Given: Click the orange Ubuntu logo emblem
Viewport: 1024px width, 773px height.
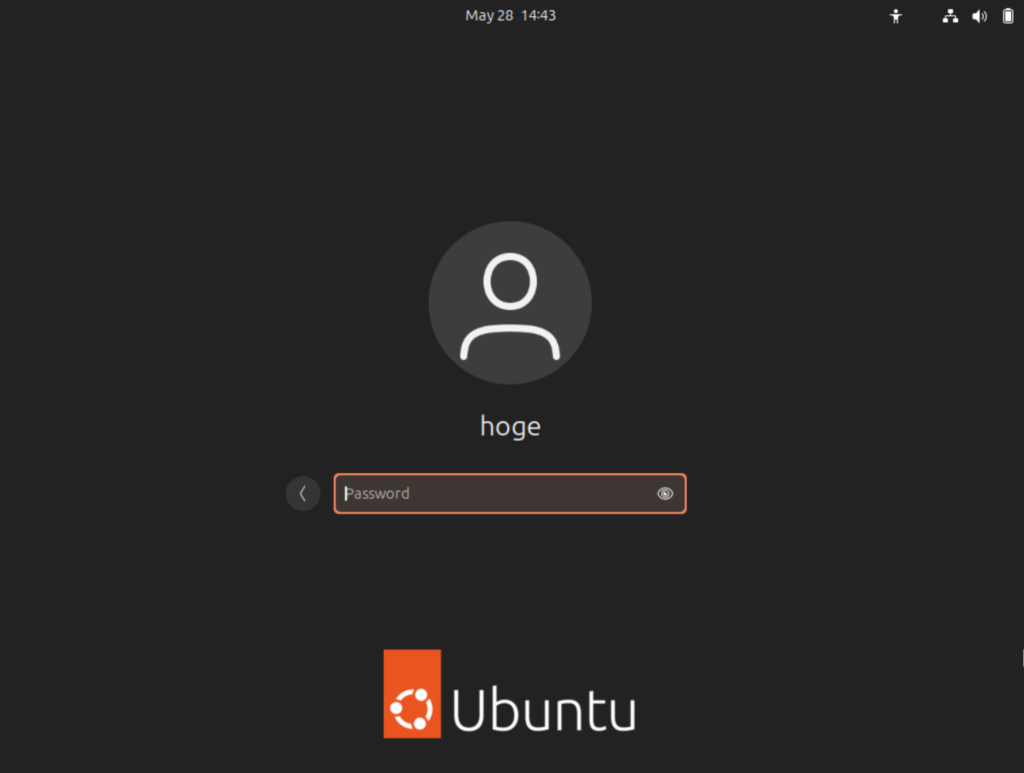Looking at the screenshot, I should (412, 694).
